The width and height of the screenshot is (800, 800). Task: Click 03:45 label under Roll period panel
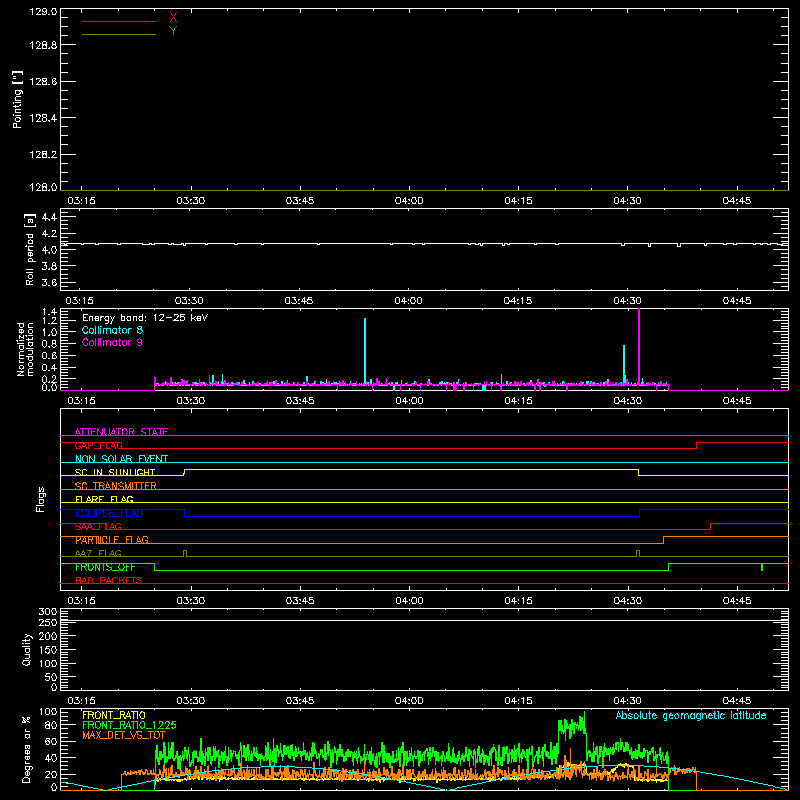click(x=299, y=301)
